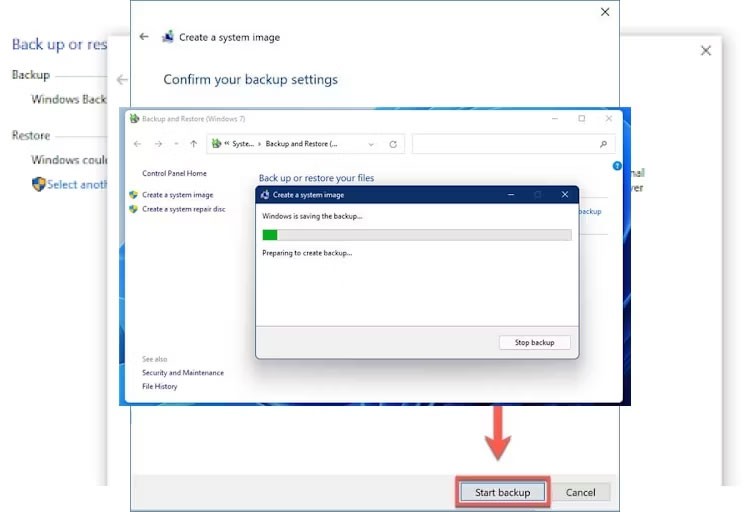Open File History link

click(x=159, y=386)
